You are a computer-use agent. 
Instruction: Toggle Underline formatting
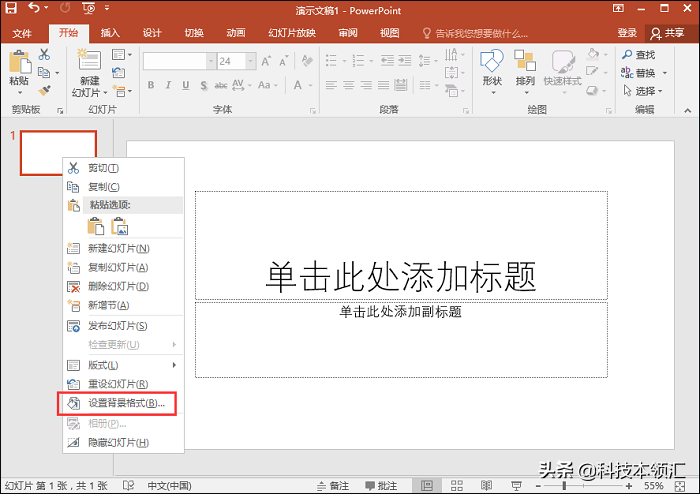[186, 85]
